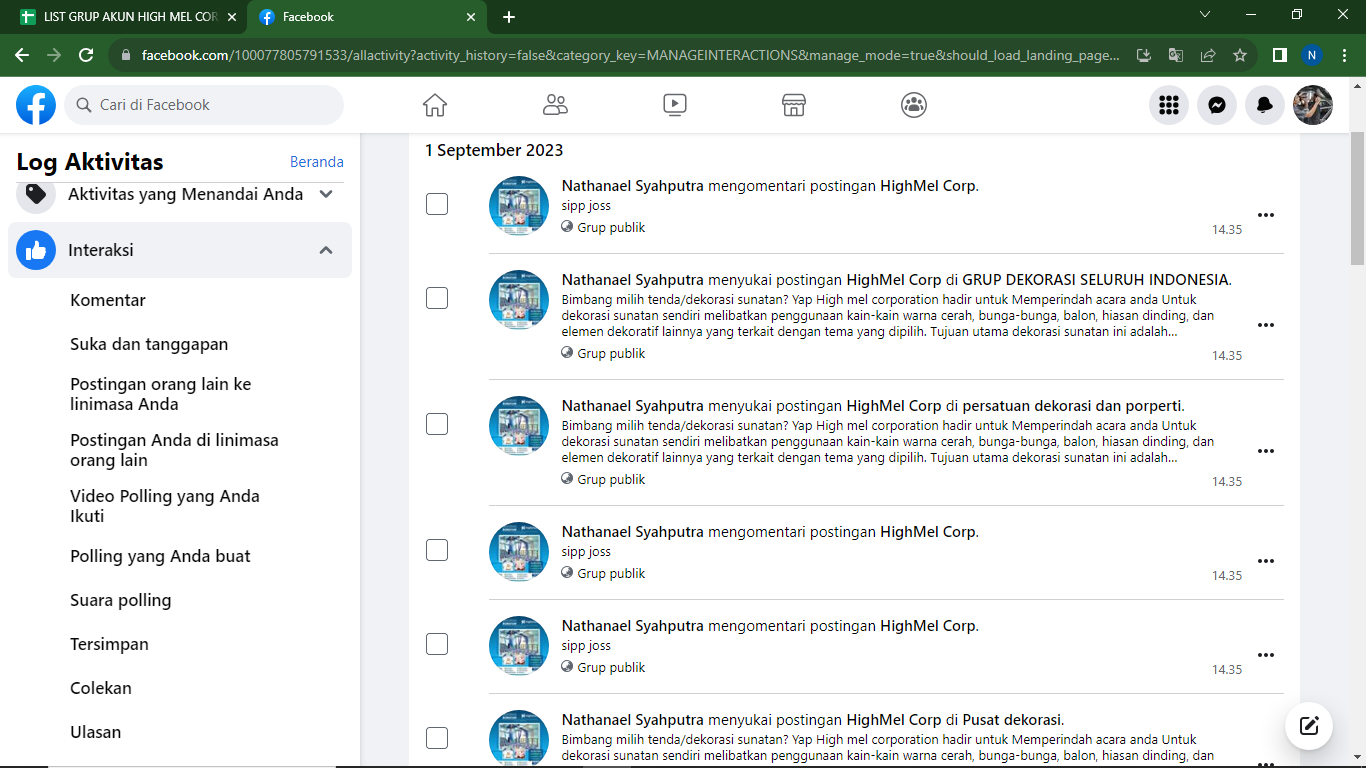1366x768 pixels.
Task: Open the Chrome three-dot menu
Action: 1345,55
